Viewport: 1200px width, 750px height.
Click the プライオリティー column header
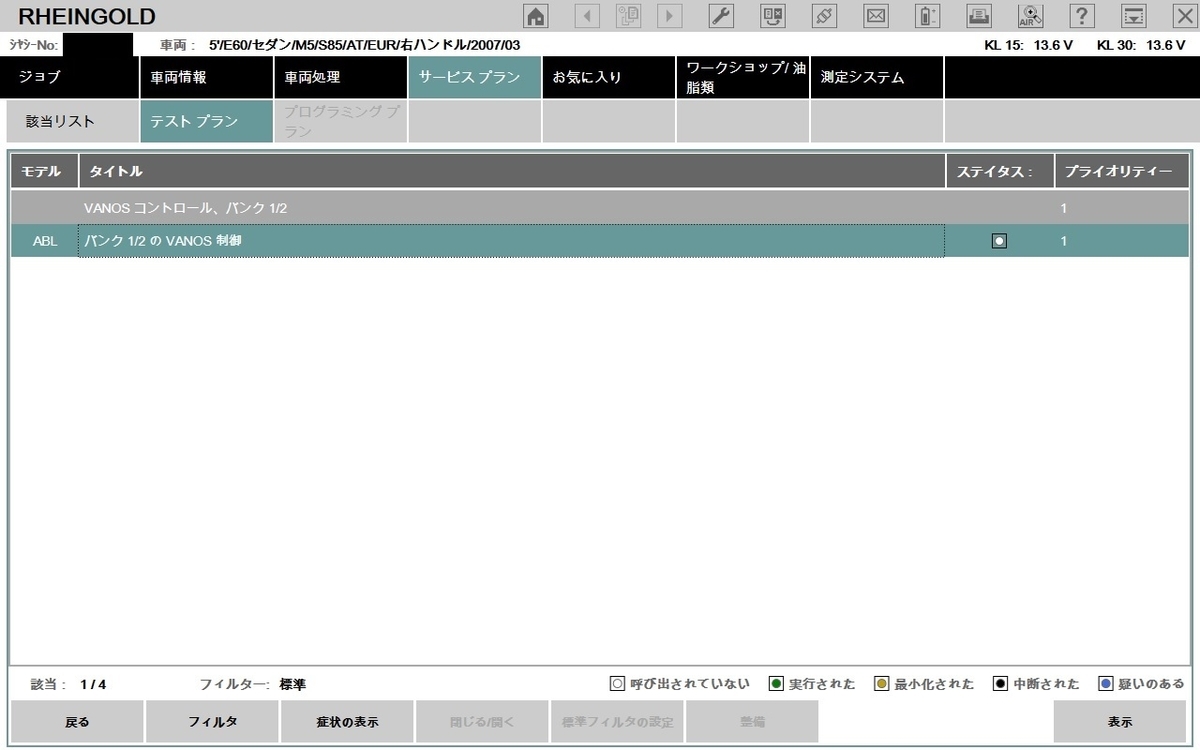click(x=1122, y=171)
